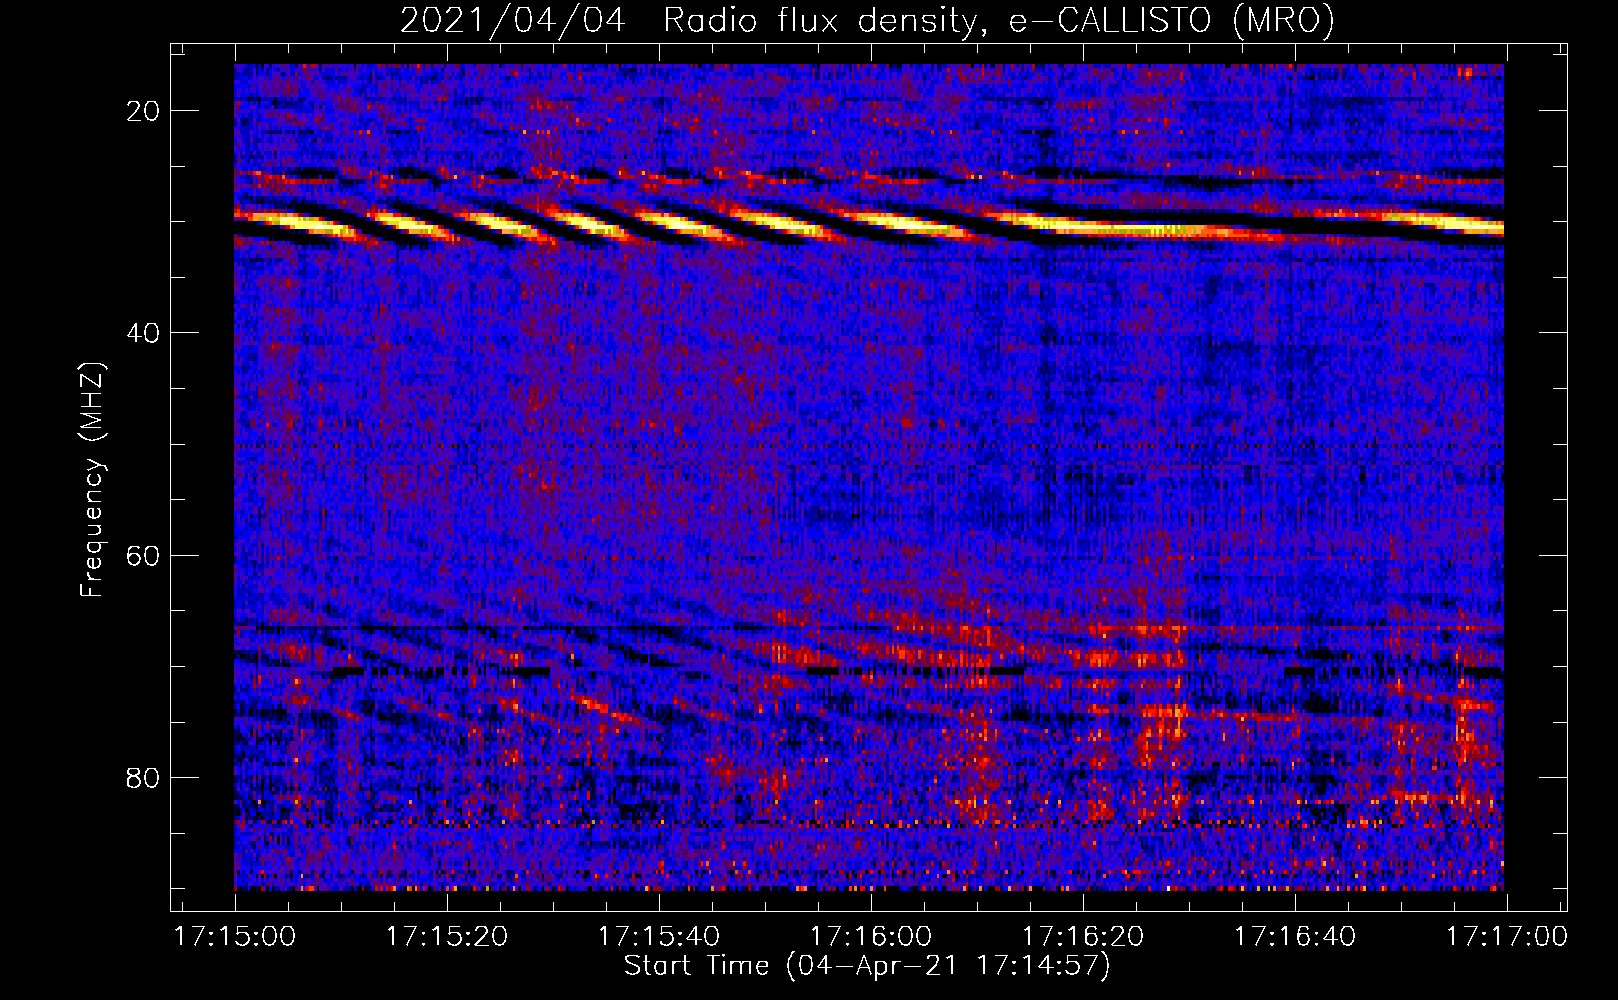Viewport: 1618px width, 1000px height.
Task: Select the 17:17:00 time tick label
Action: pos(1507,937)
